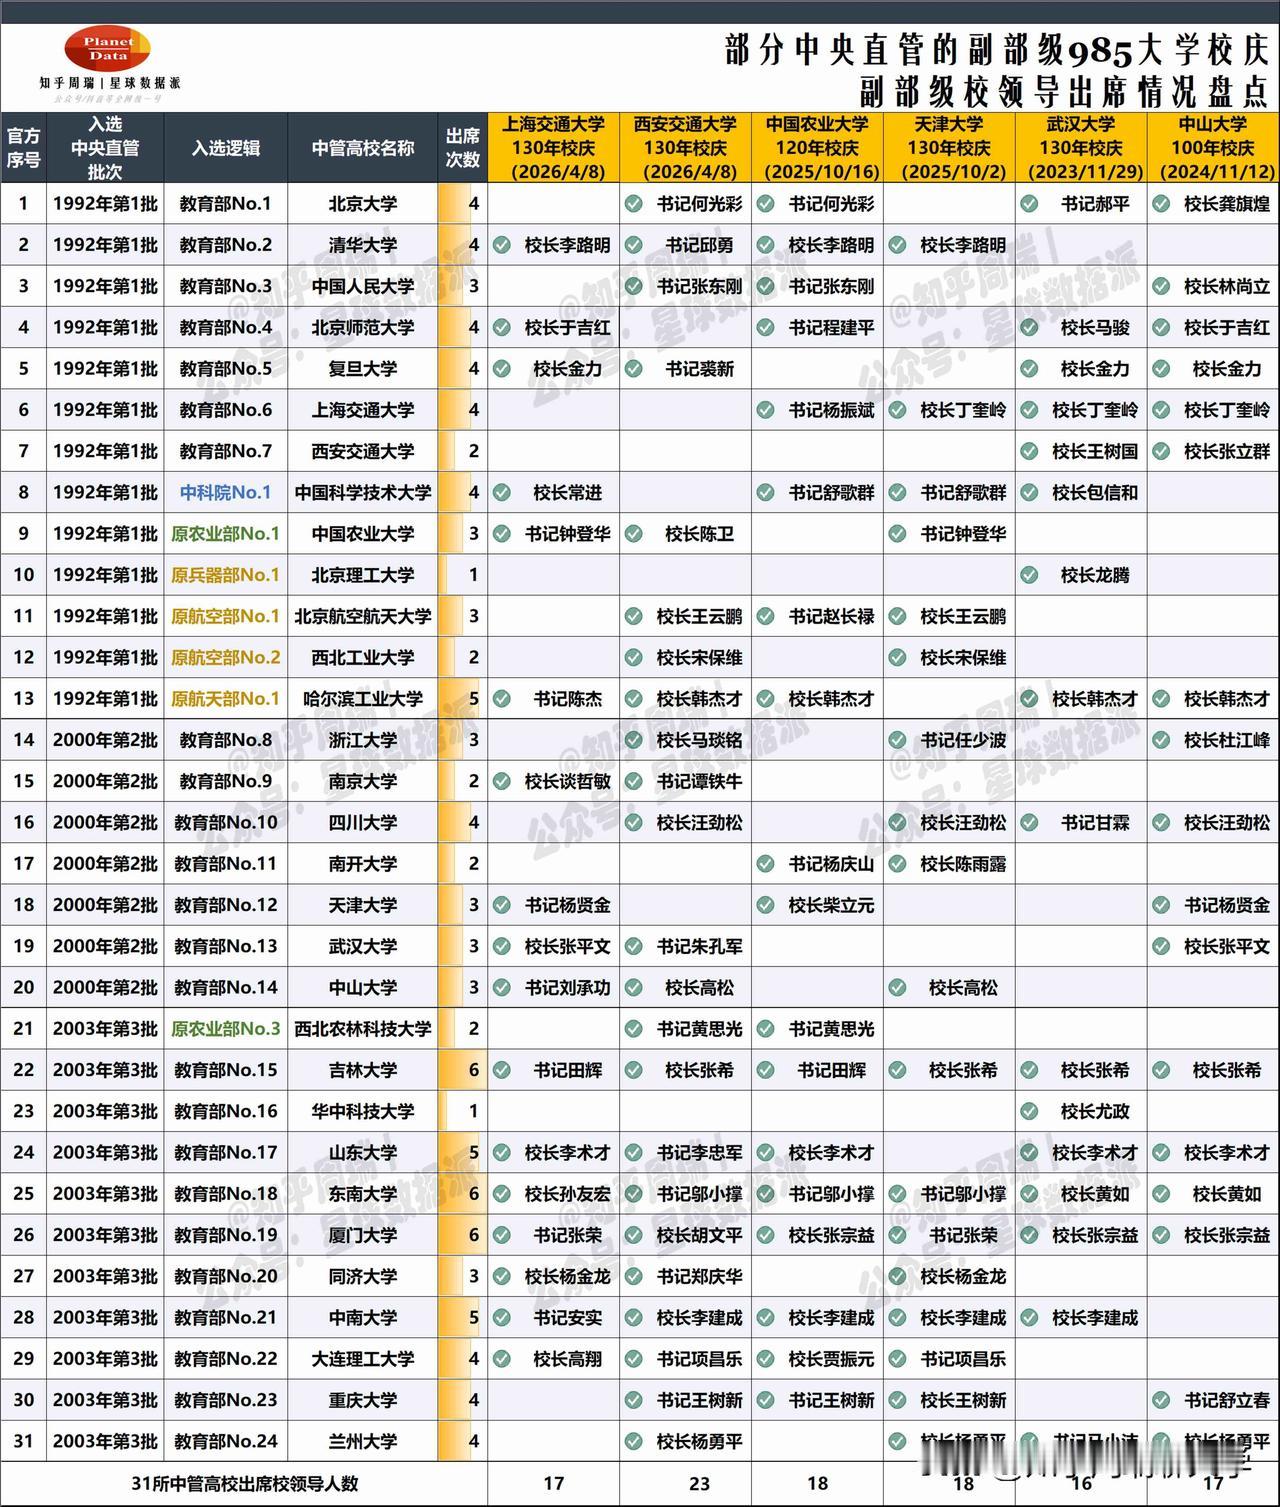Select the name 书记安实
This screenshot has height=1507, width=1280.
pos(567,1318)
